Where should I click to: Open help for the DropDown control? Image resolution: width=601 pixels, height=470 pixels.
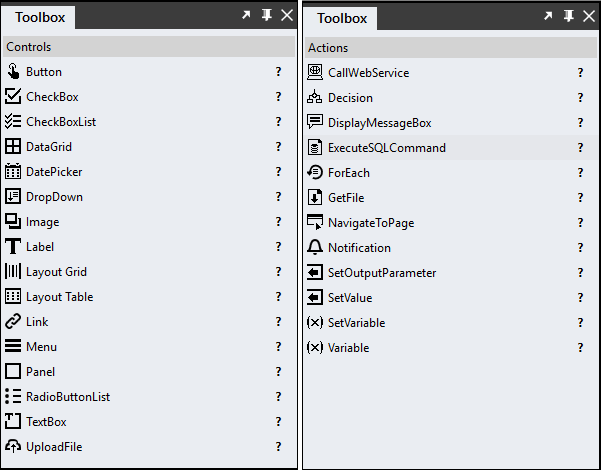point(279,196)
